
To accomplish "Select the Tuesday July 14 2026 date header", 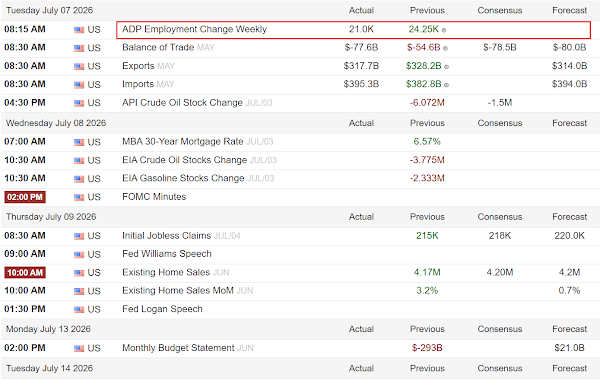I will click(49, 369).
